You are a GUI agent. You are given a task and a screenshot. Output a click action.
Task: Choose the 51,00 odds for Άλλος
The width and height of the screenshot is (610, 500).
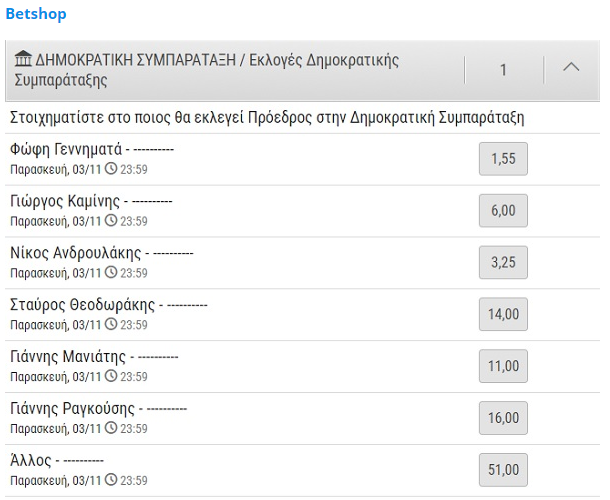[503, 469]
